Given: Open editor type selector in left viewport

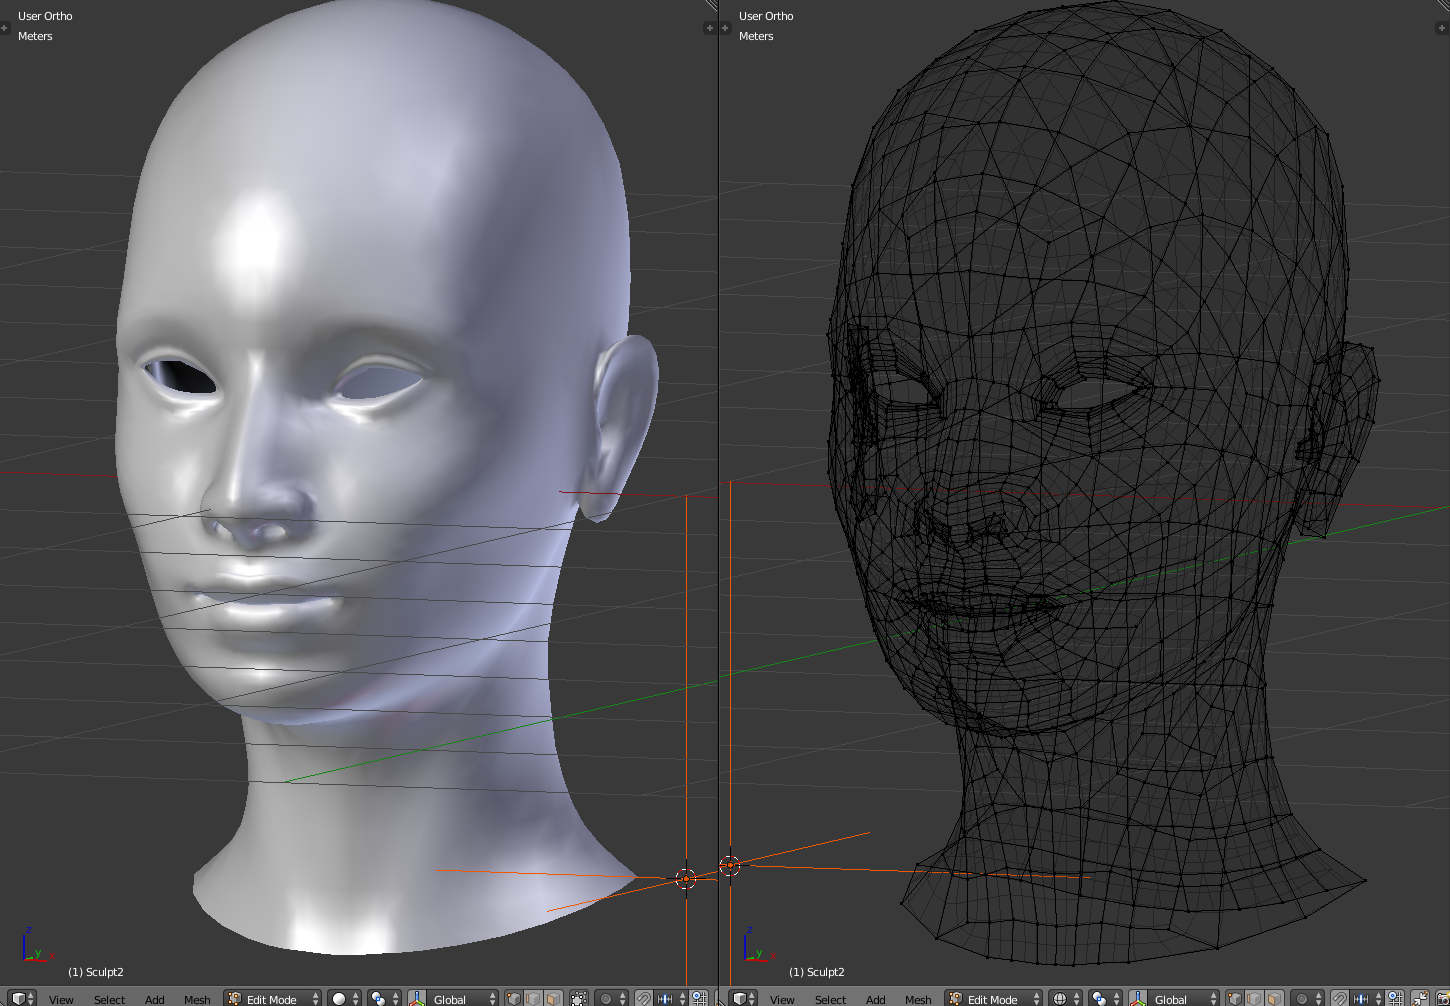Looking at the screenshot, I should point(23,998).
